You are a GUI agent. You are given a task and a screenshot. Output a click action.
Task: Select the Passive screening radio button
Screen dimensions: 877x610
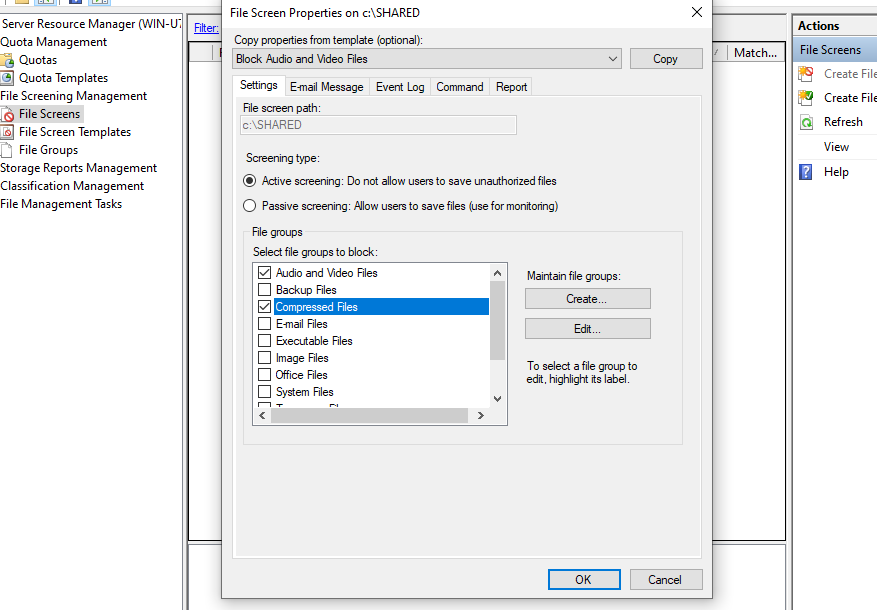pos(250,206)
